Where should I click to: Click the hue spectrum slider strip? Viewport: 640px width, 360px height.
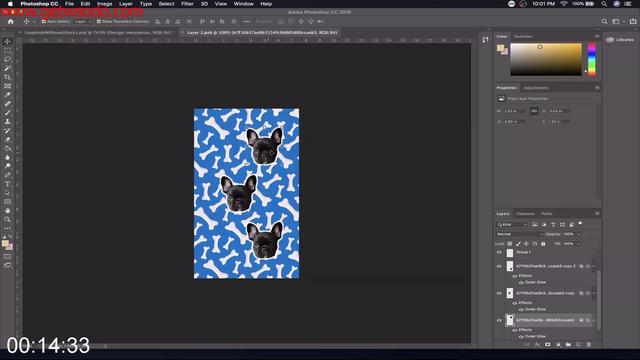point(591,59)
